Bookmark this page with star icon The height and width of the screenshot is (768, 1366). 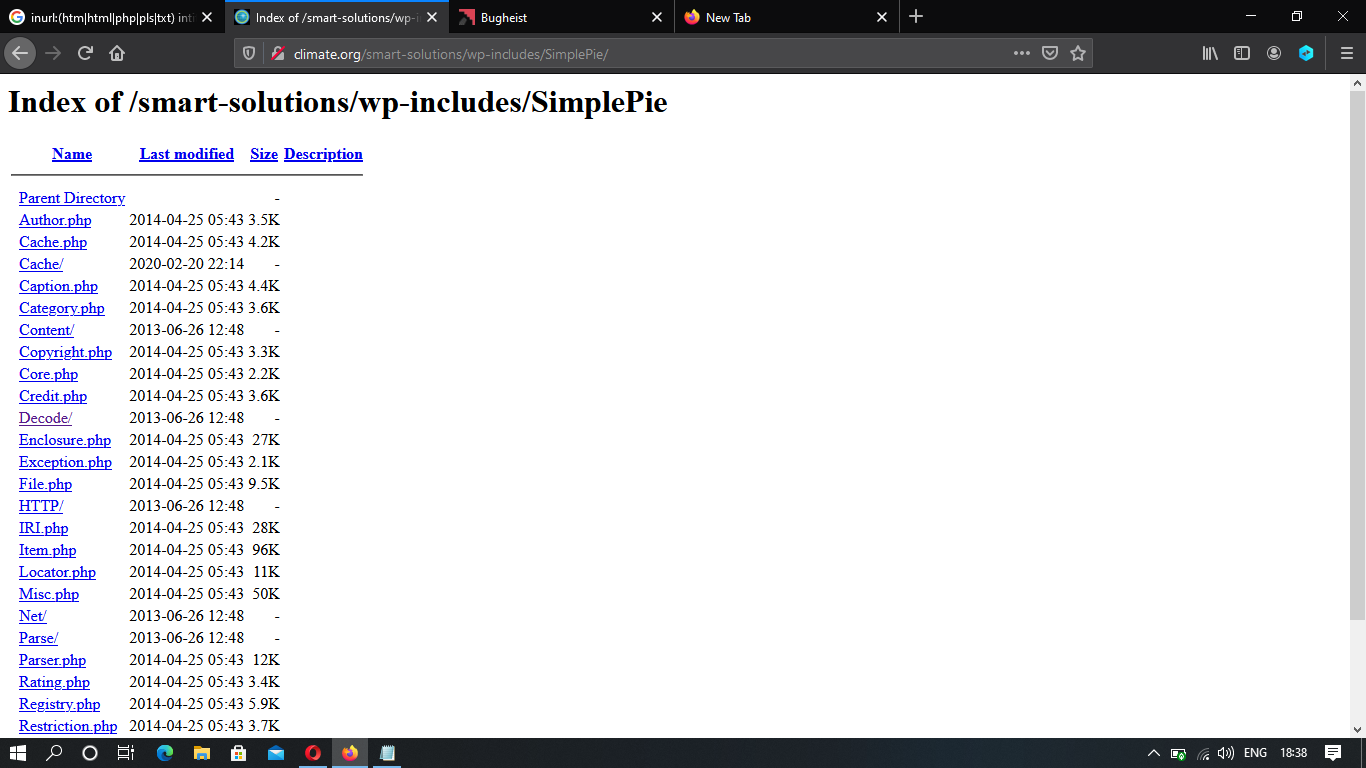(1078, 53)
